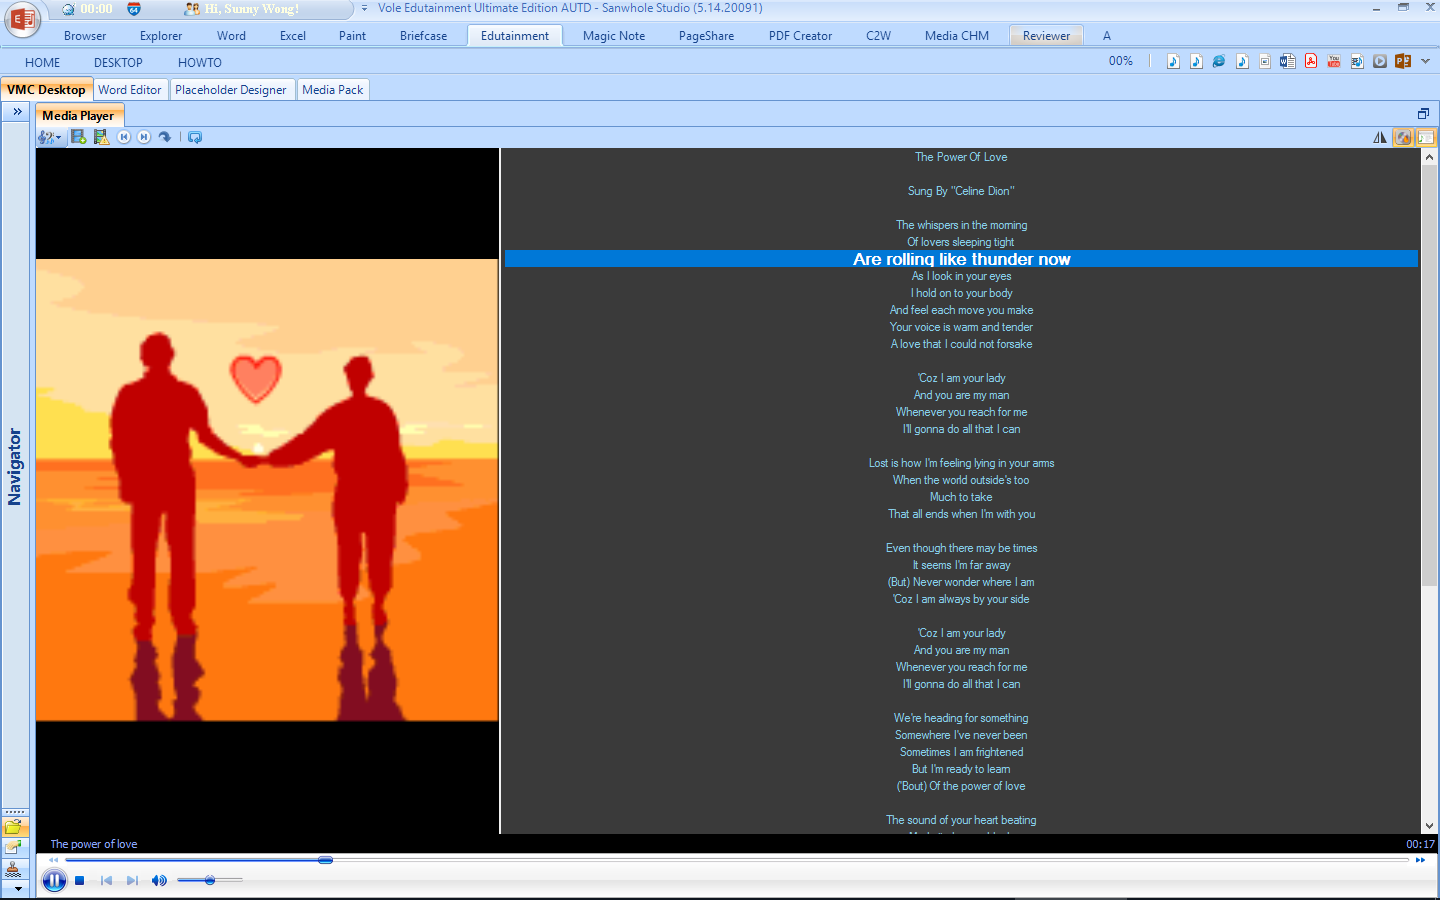Viewport: 1440px width, 900px height.
Task: Expand the quick toolbar overflow chevron
Action: tap(1425, 61)
